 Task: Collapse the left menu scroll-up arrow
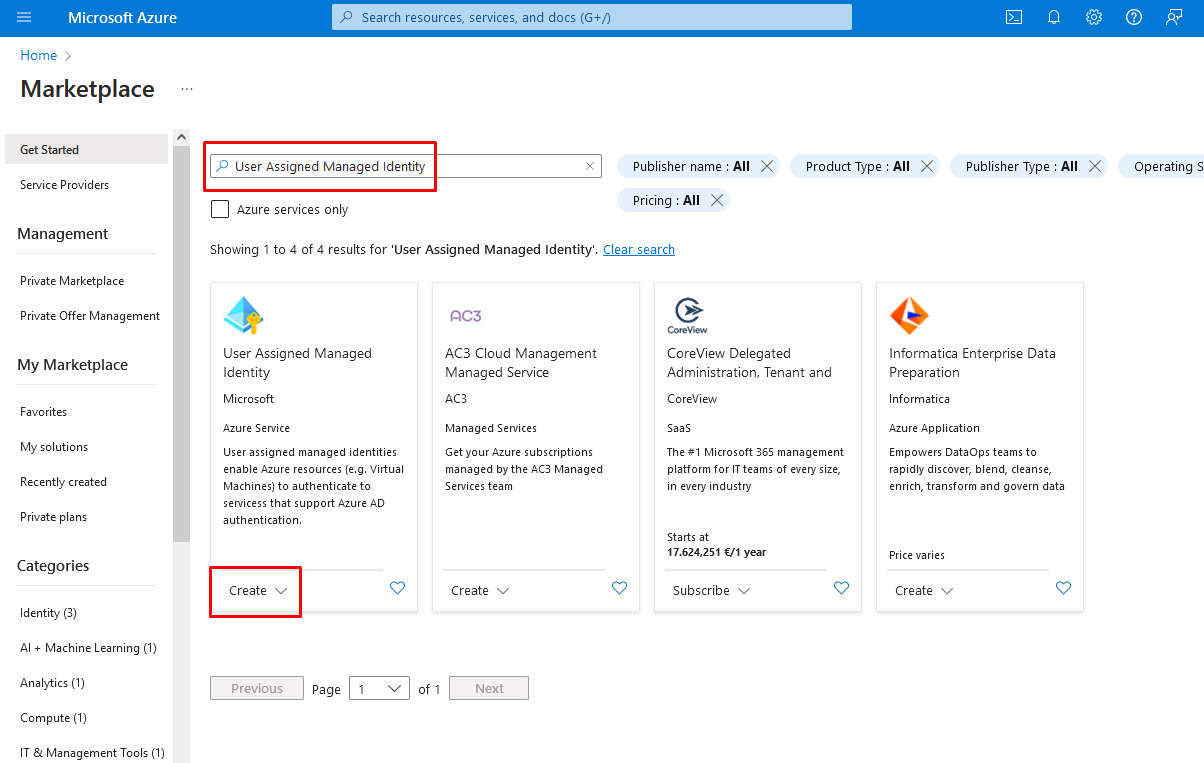point(181,136)
